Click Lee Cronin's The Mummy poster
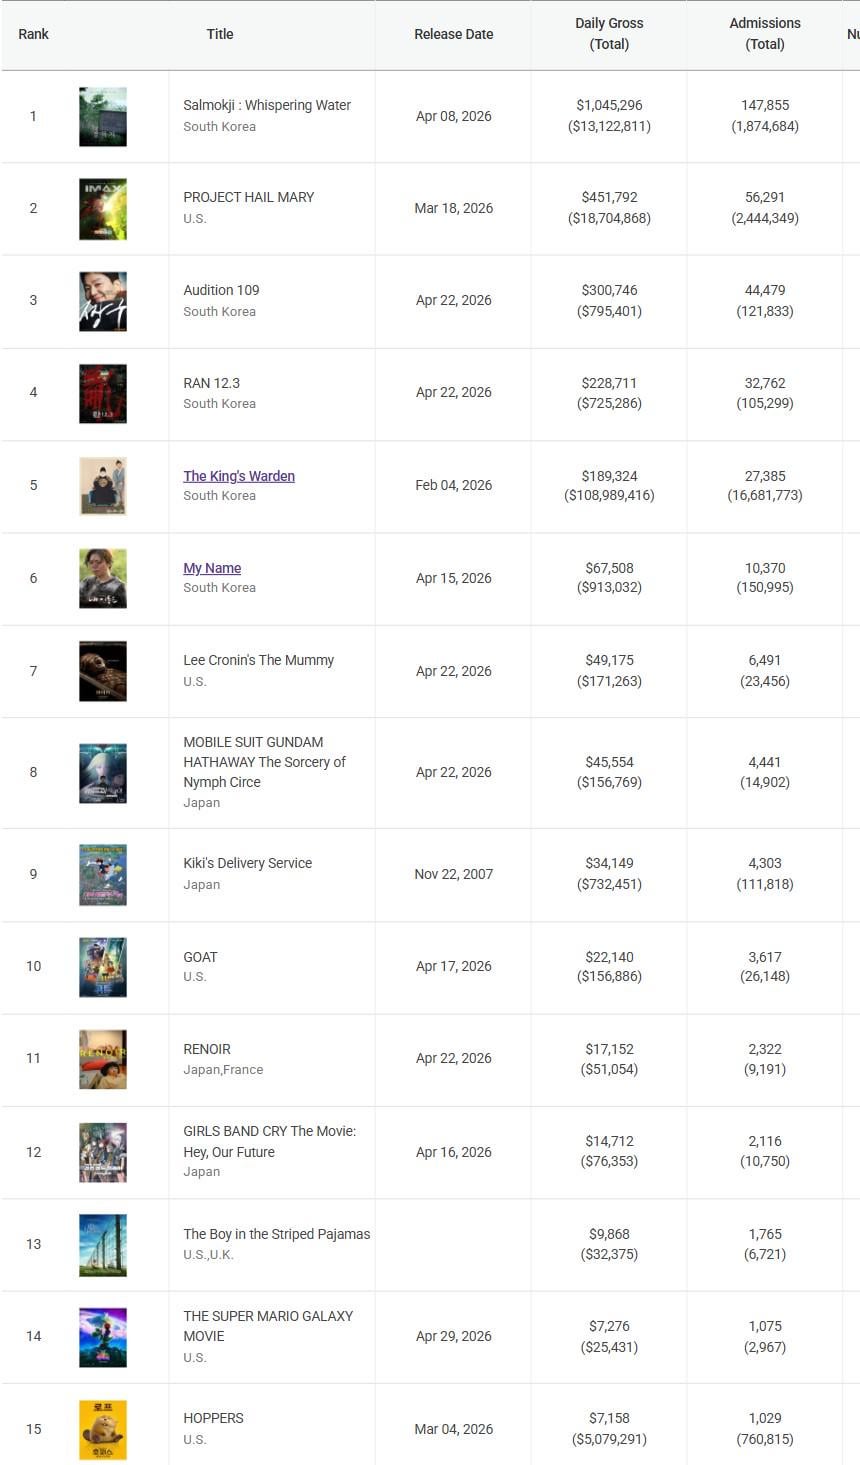860x1465 pixels. click(x=103, y=671)
